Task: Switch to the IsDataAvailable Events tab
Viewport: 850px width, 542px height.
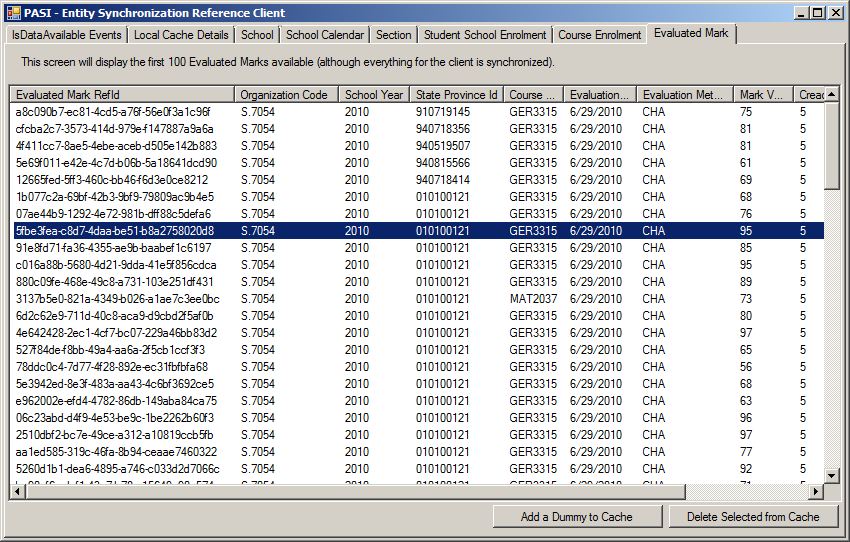Action: tap(66, 35)
